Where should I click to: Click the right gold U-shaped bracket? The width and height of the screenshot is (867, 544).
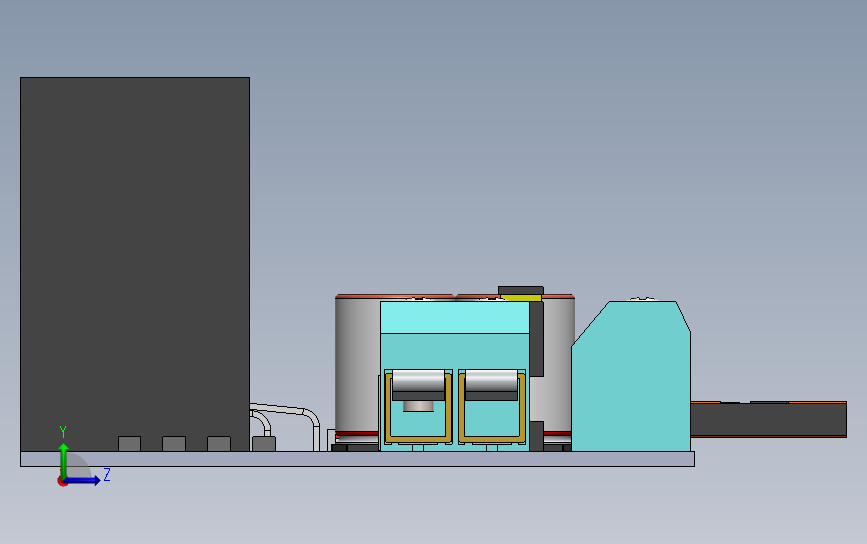pyautogui.click(x=492, y=408)
